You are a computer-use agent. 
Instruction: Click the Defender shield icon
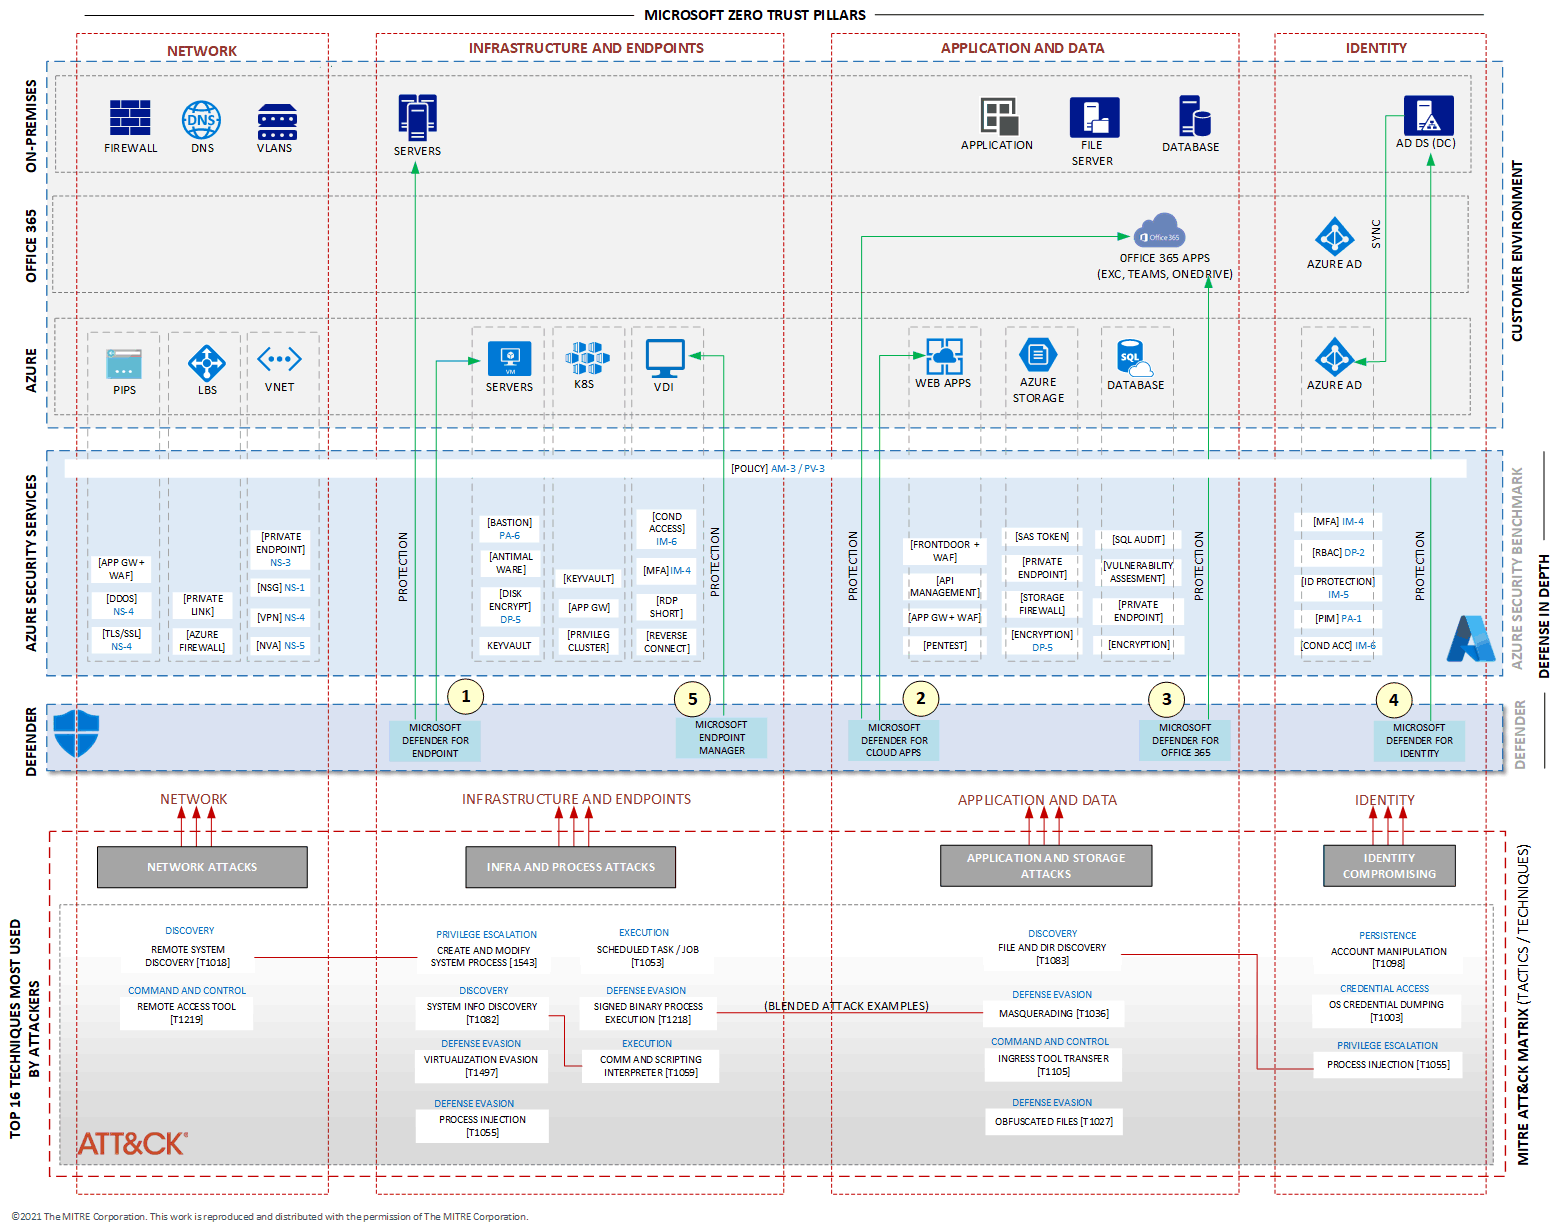point(76,733)
